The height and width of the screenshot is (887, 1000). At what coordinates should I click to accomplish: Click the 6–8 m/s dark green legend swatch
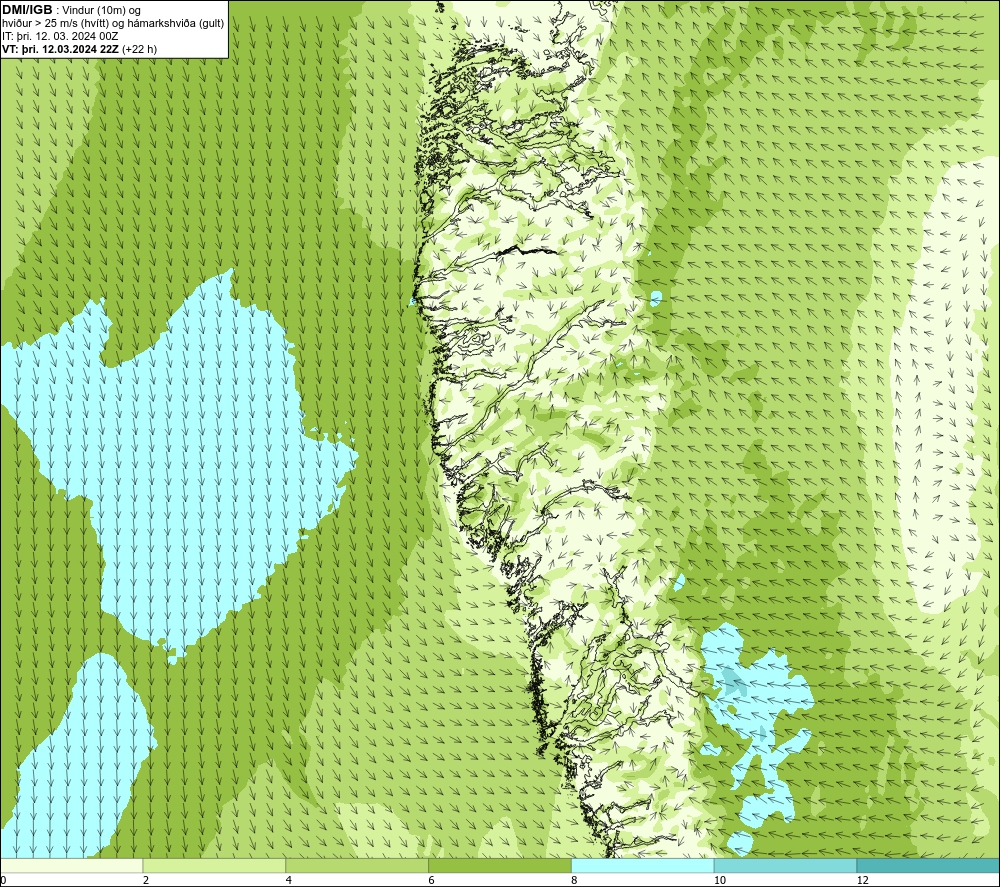pos(500,865)
